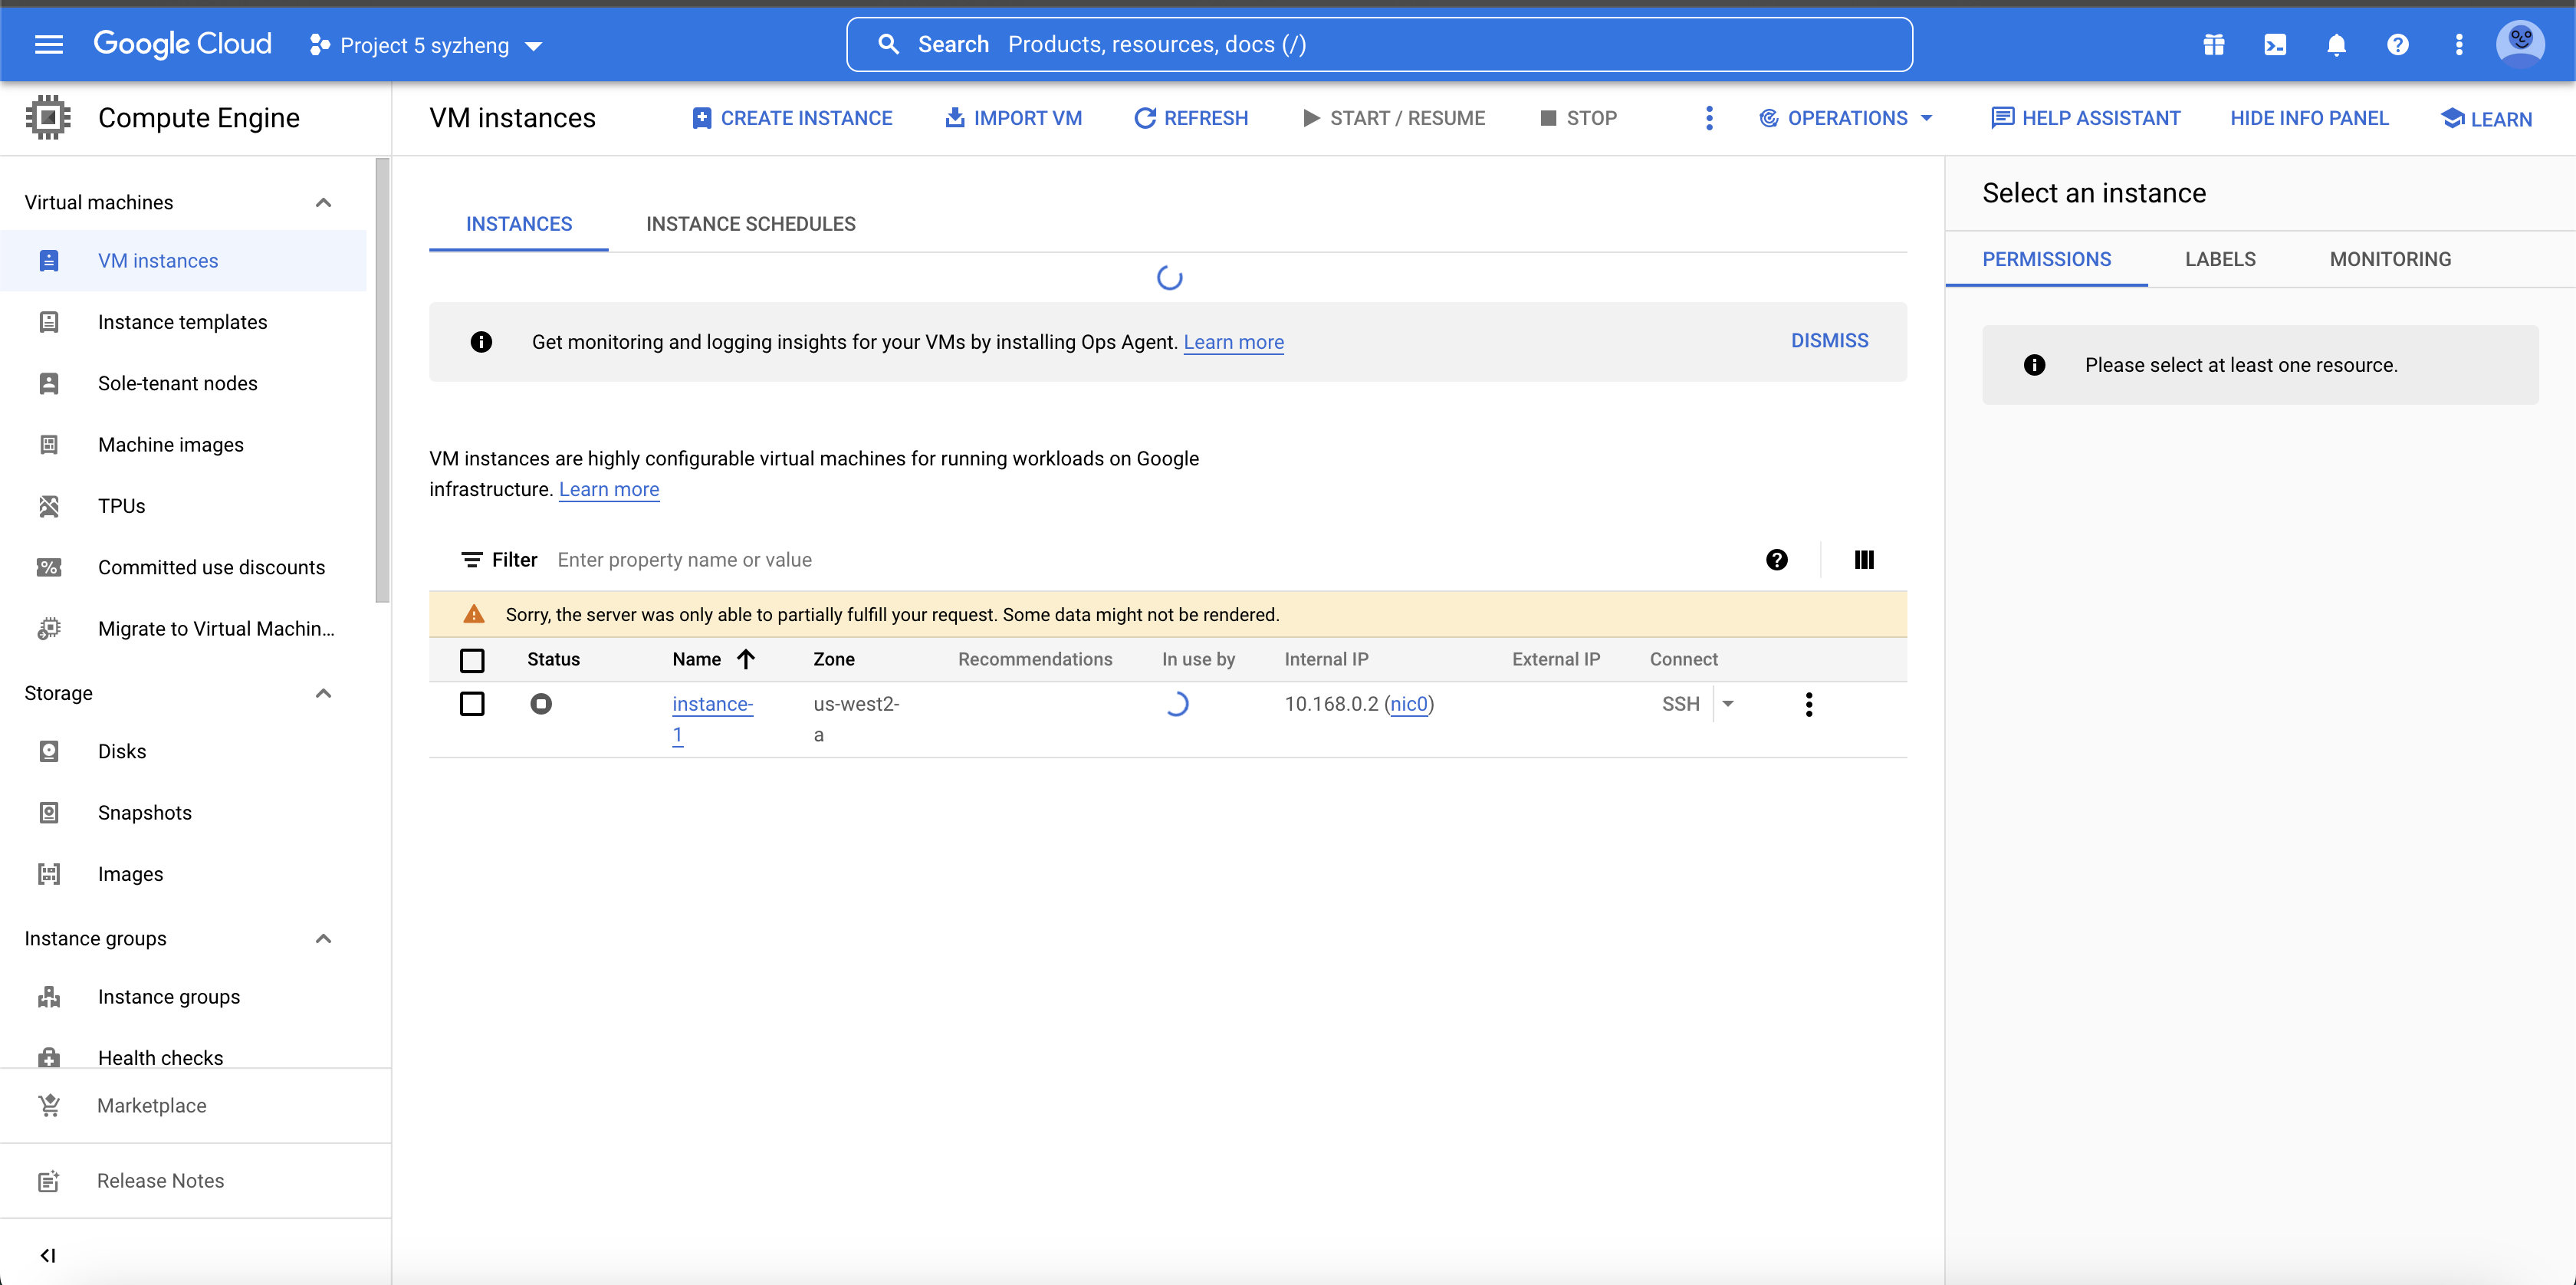This screenshot has height=1285, width=2576.
Task: Click the Google Cloud logo
Action: (x=182, y=44)
